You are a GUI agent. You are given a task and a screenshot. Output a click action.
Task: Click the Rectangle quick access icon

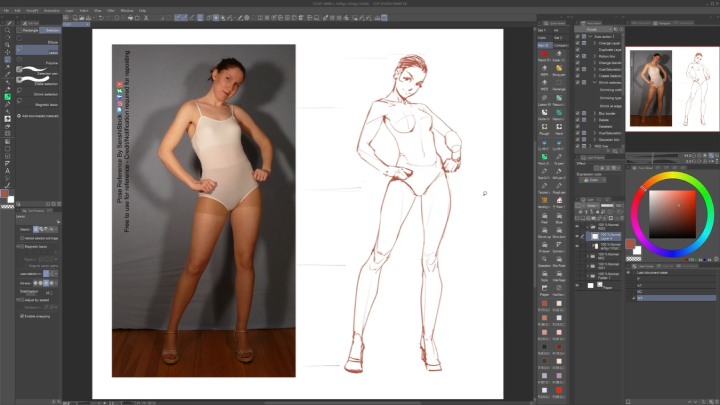click(559, 84)
